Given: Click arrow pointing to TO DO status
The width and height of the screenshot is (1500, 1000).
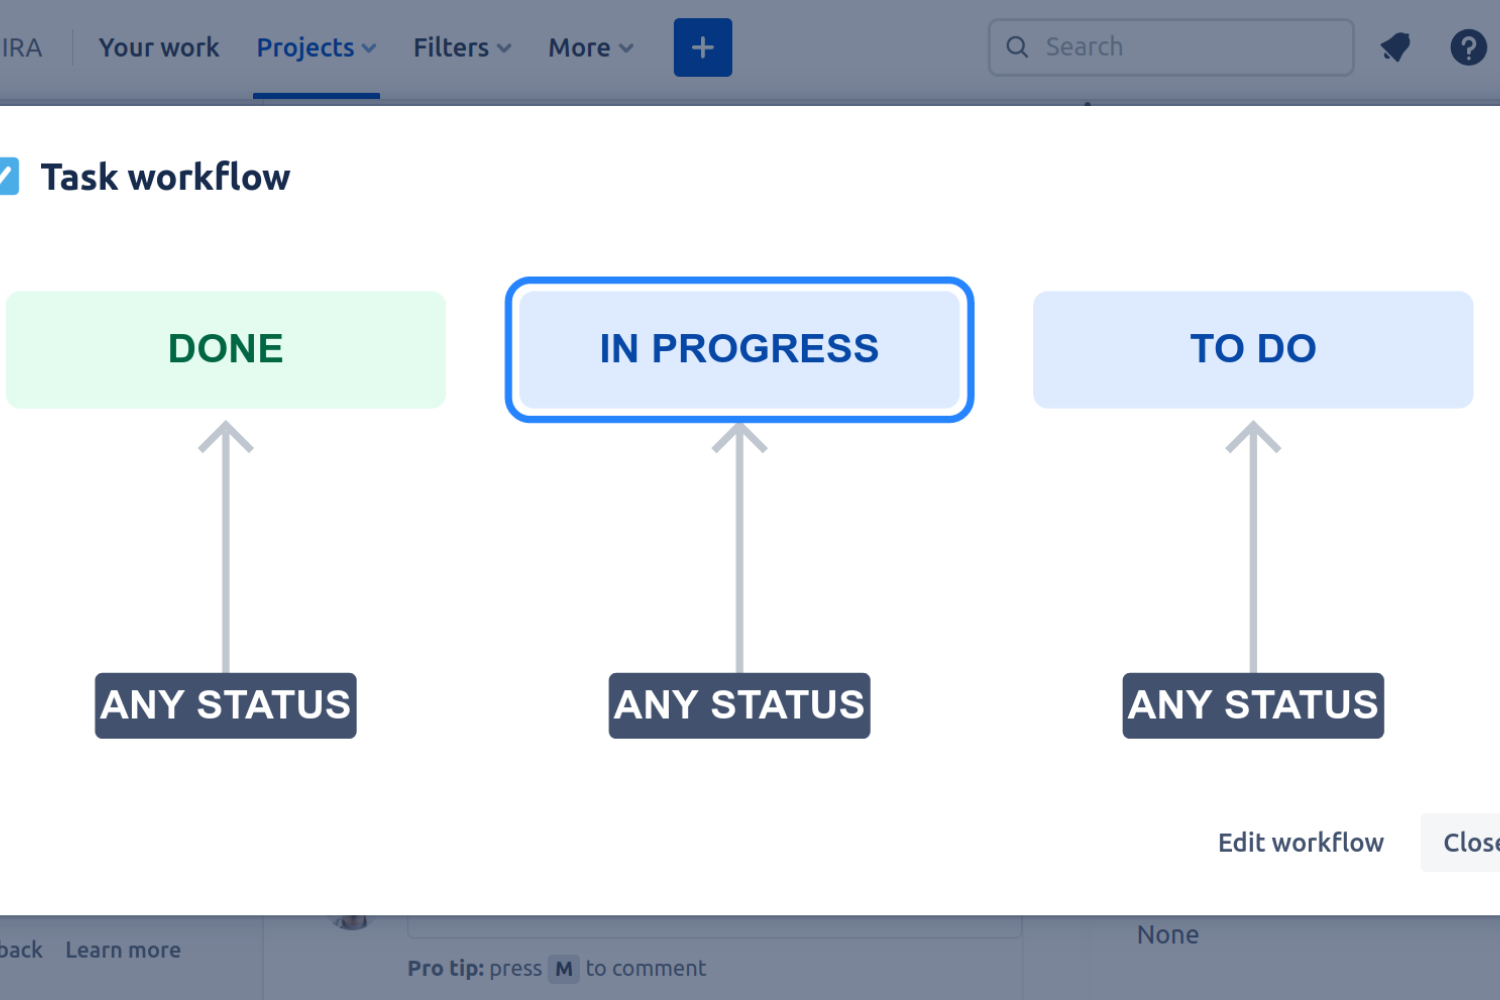Looking at the screenshot, I should (x=1253, y=546).
